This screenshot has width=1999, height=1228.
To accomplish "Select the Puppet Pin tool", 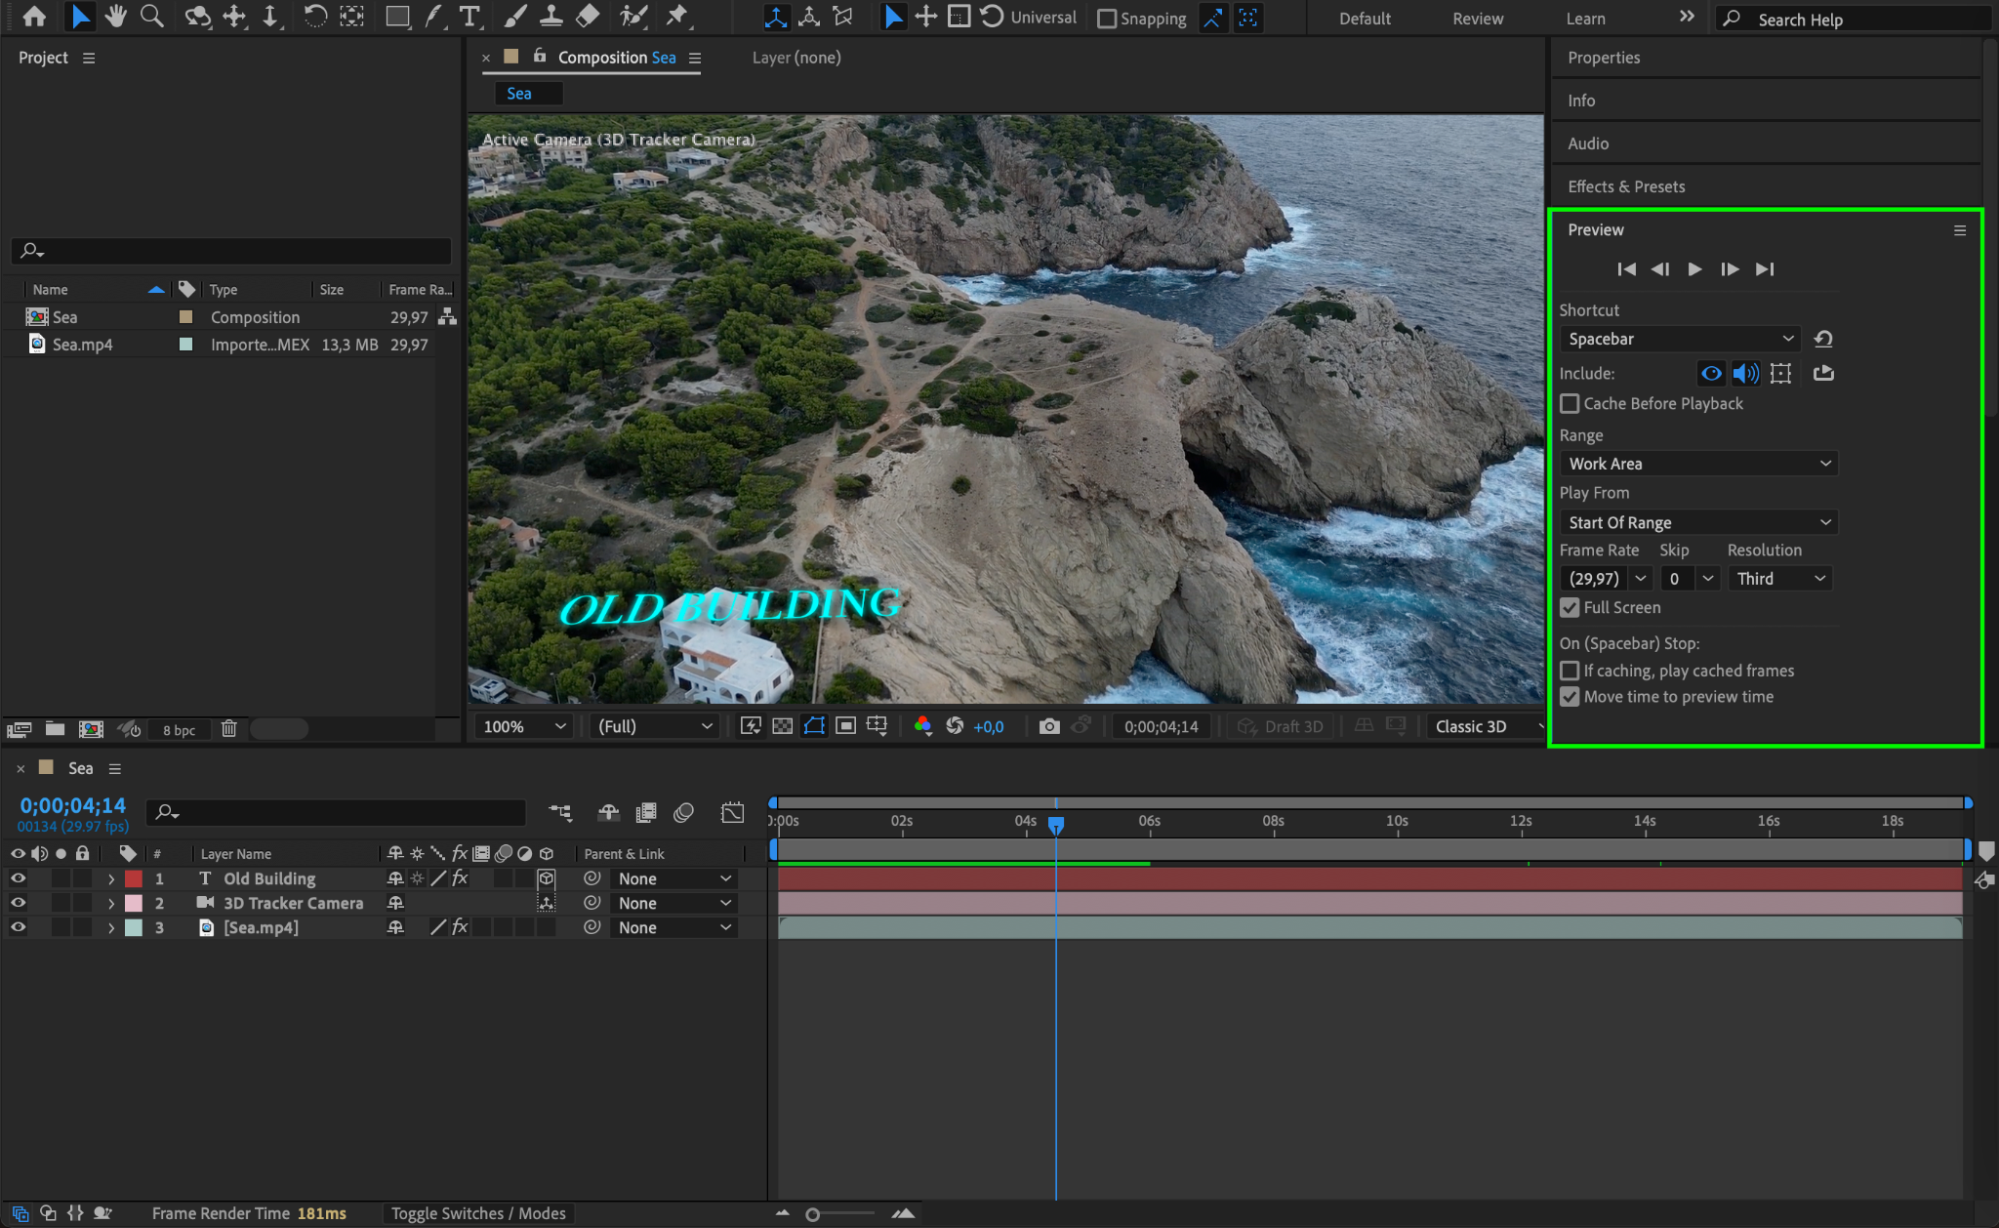I will click(x=677, y=16).
